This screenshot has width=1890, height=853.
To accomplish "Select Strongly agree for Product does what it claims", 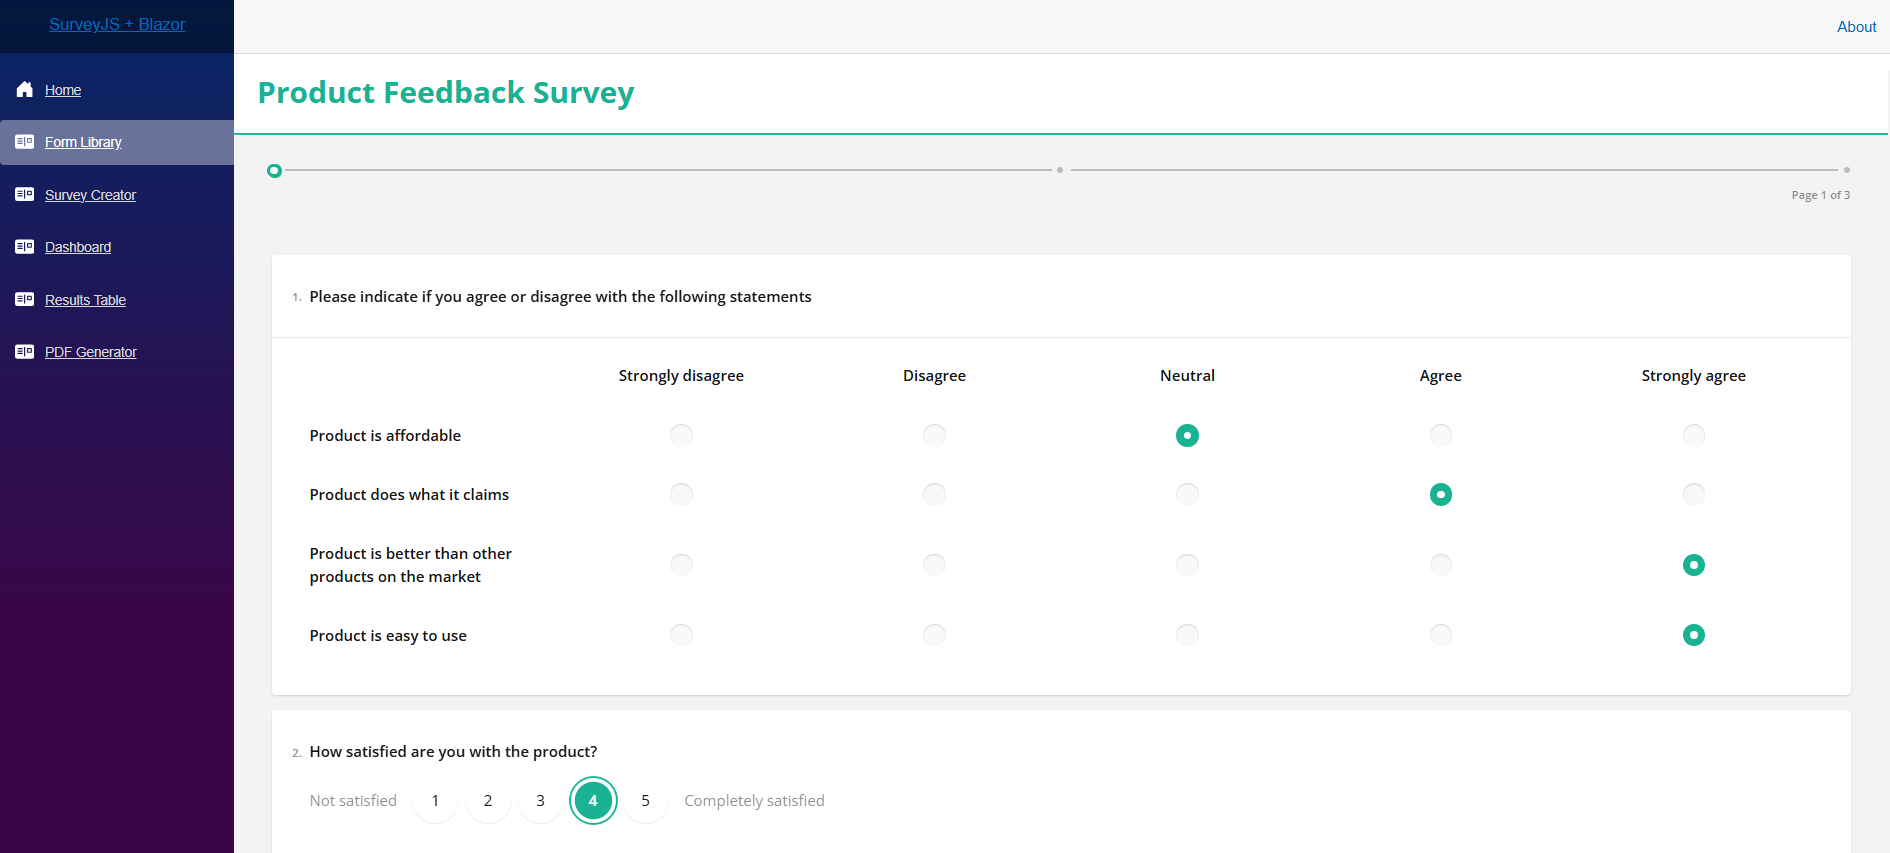I will tap(1693, 494).
